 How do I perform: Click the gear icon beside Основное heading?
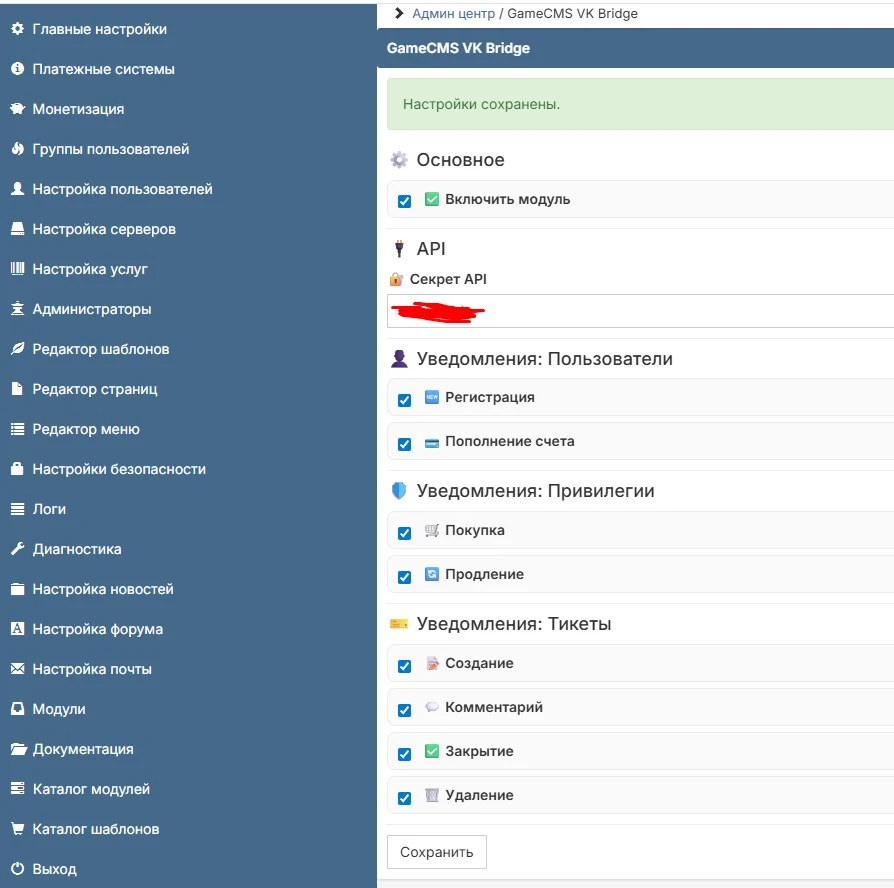(399, 160)
